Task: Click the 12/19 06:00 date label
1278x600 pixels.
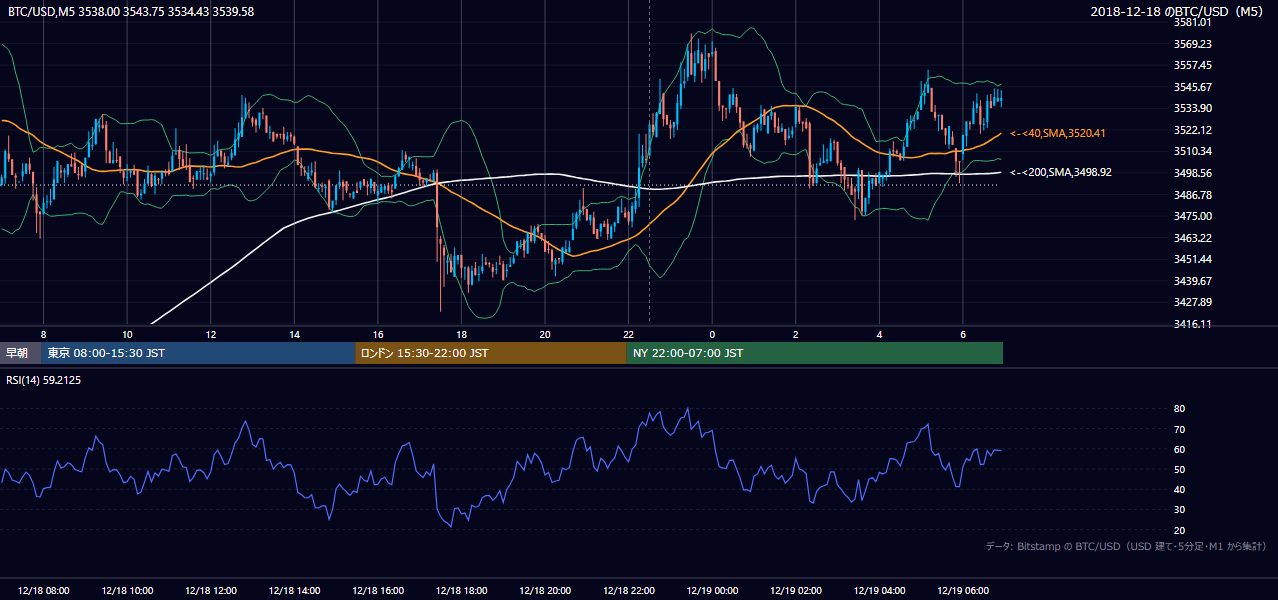Action: [962, 591]
